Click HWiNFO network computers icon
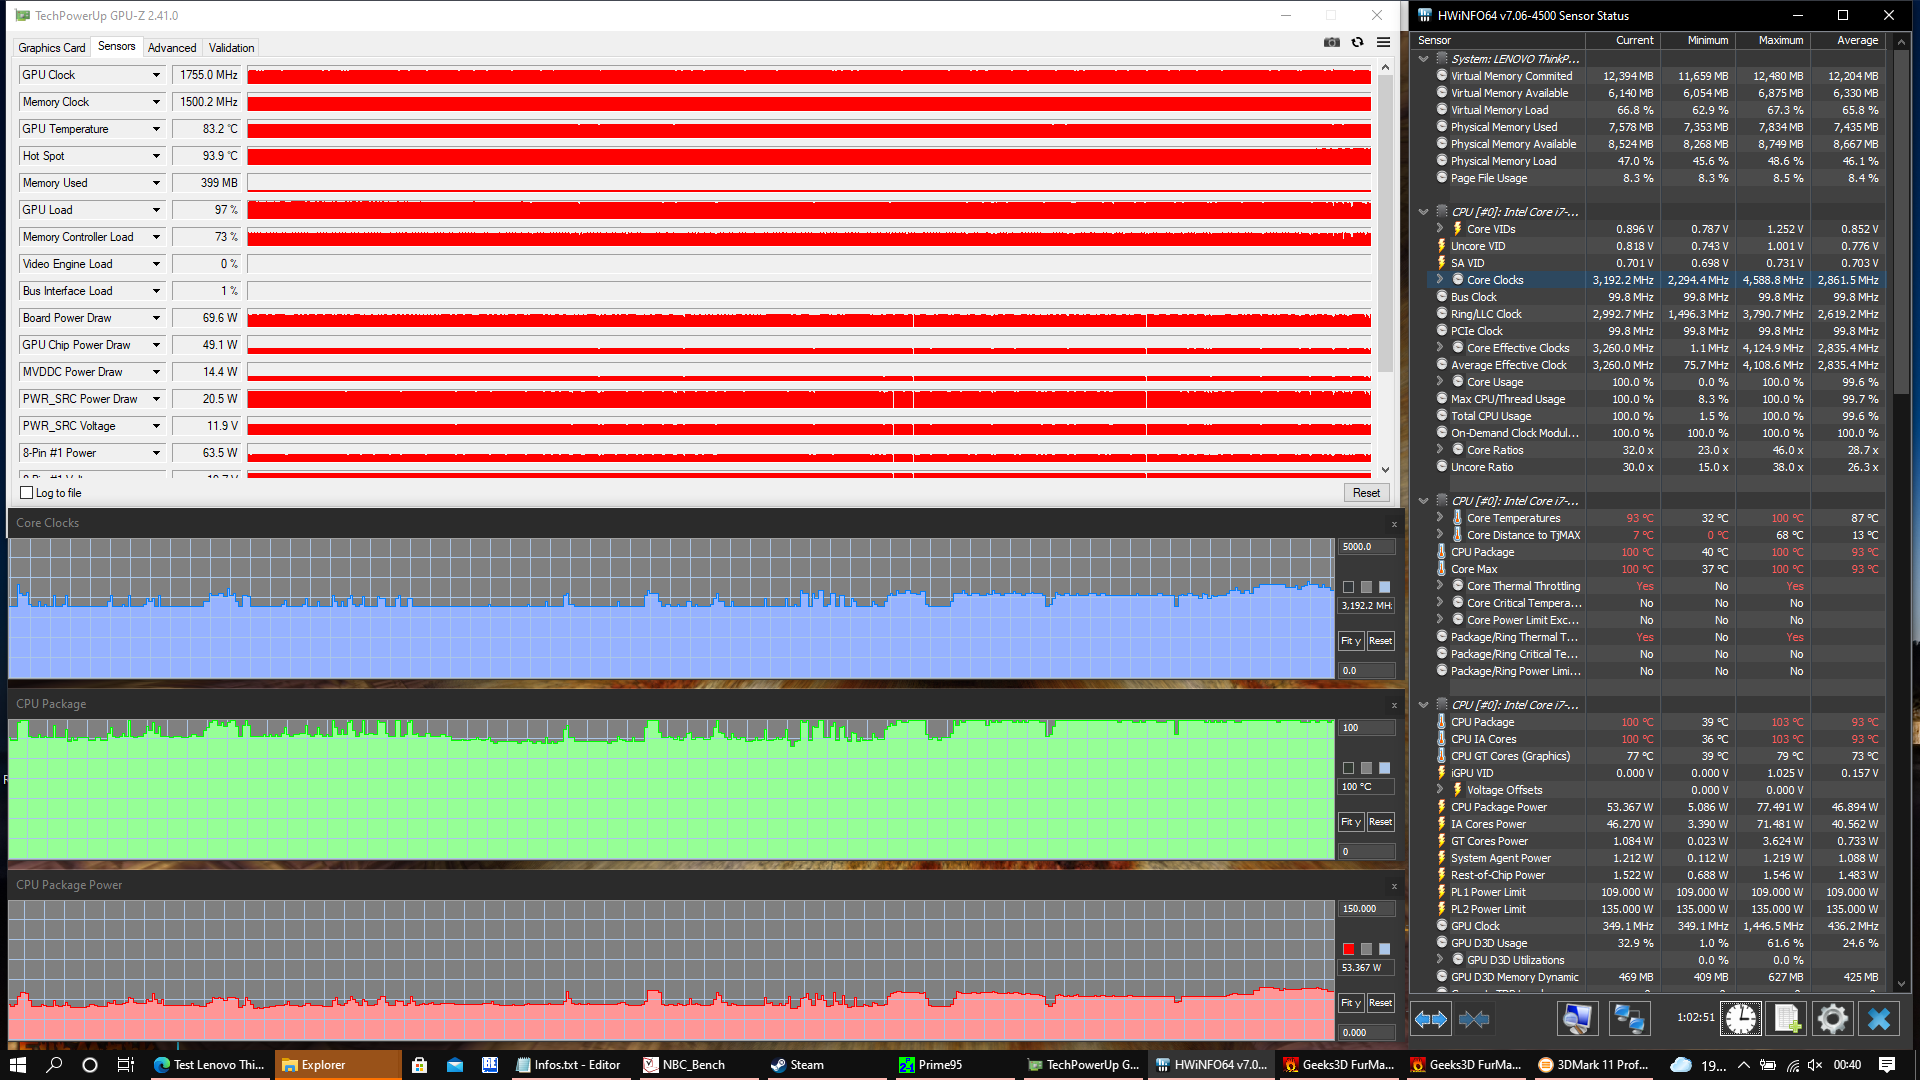 point(1628,1018)
